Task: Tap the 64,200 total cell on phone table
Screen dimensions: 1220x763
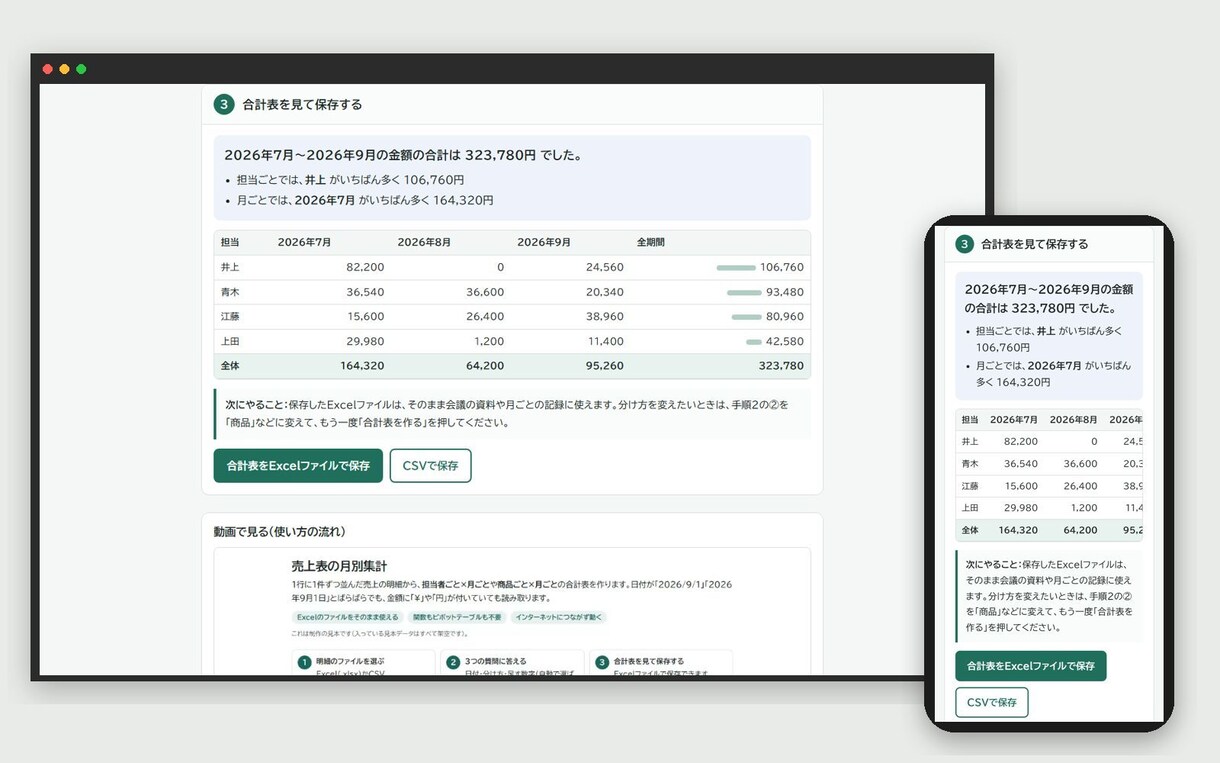Action: coord(1080,530)
